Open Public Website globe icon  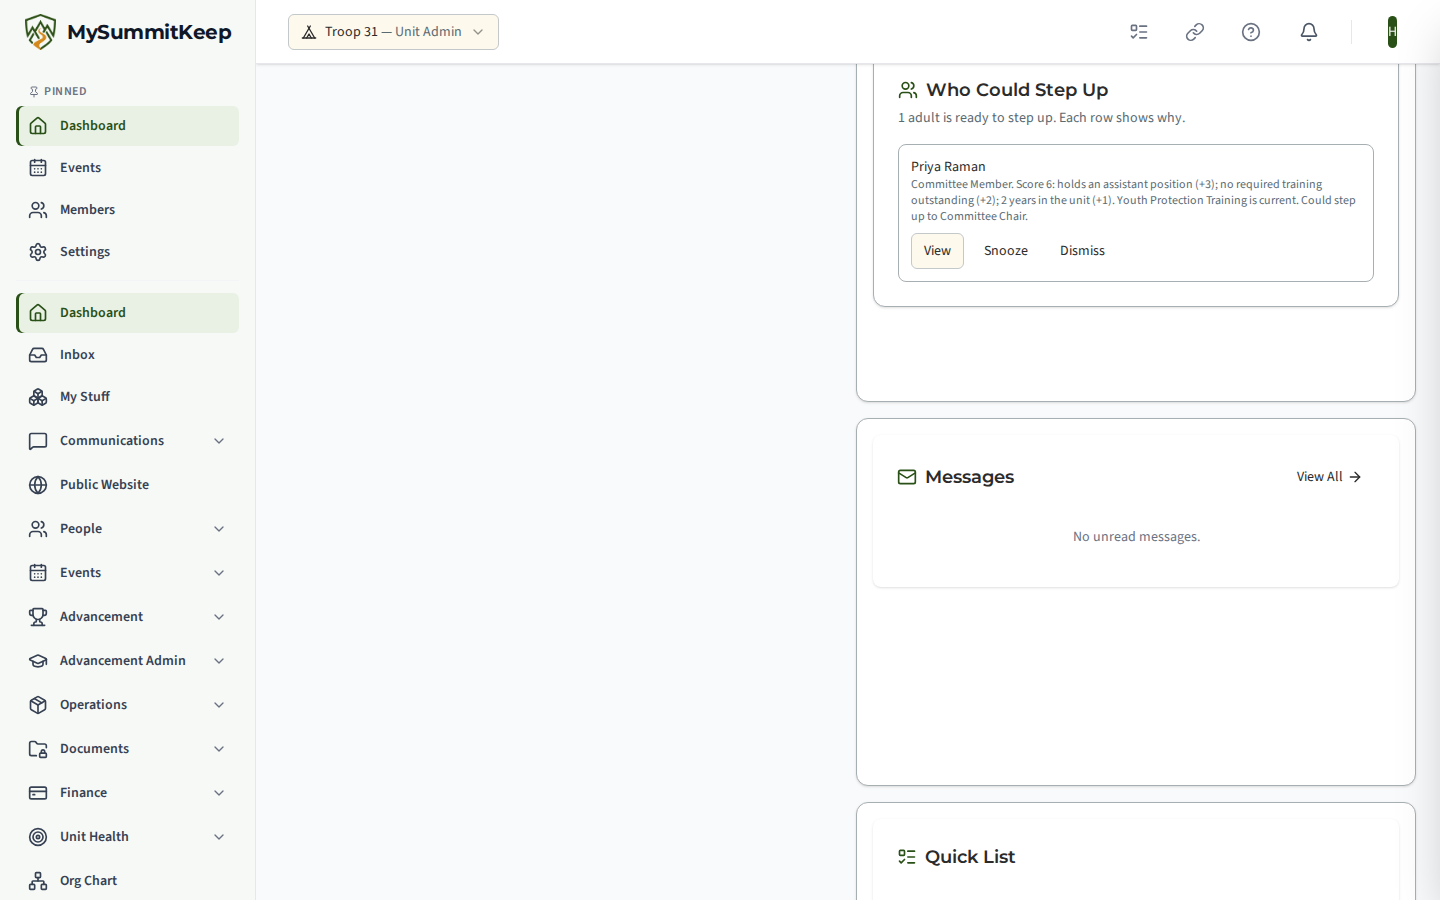pyautogui.click(x=38, y=485)
